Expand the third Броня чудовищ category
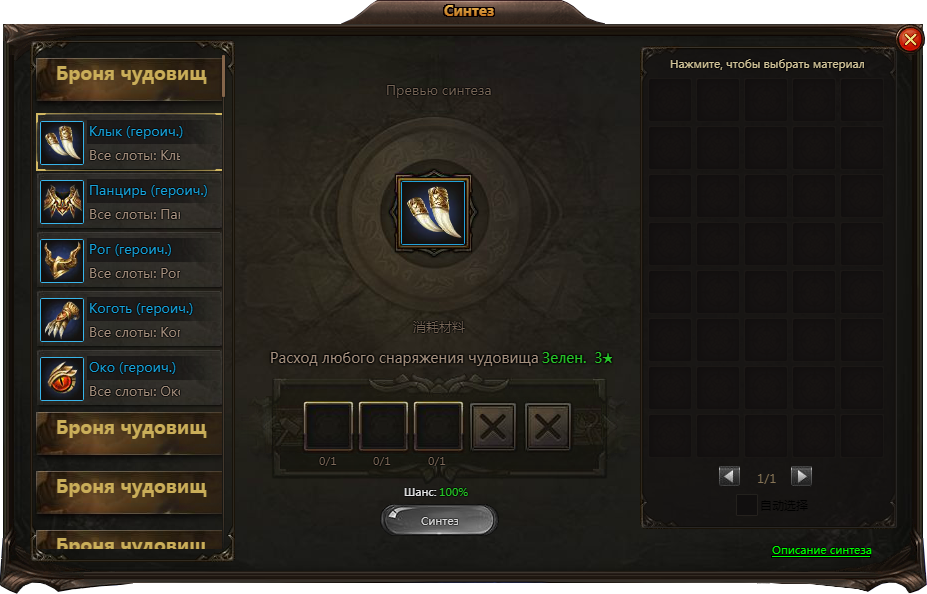The width and height of the screenshot is (927, 594). [x=129, y=491]
